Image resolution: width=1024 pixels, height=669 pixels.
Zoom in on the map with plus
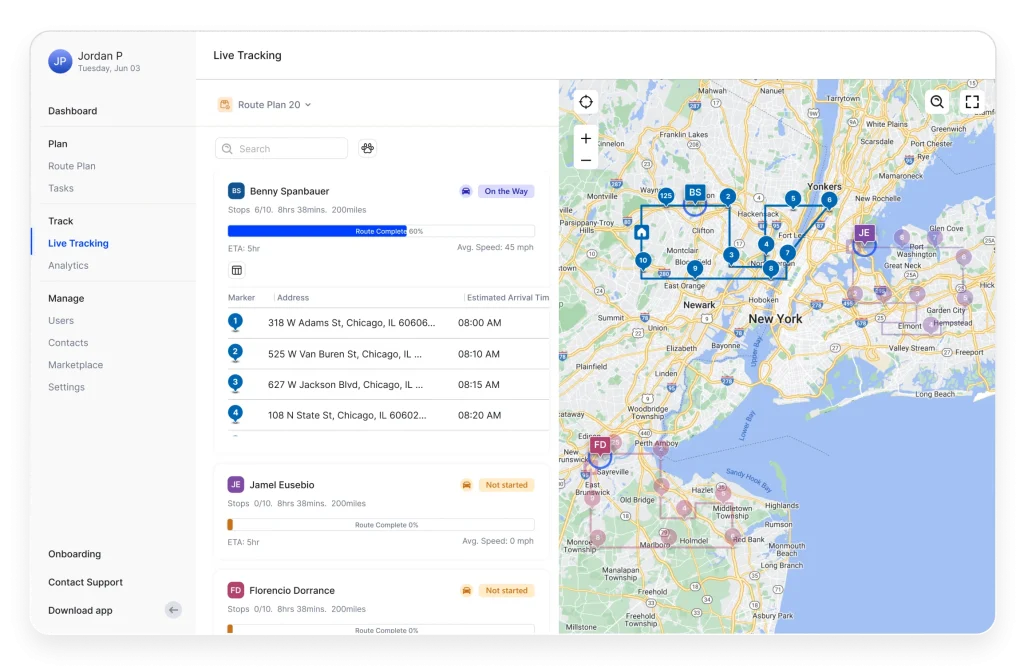(586, 139)
